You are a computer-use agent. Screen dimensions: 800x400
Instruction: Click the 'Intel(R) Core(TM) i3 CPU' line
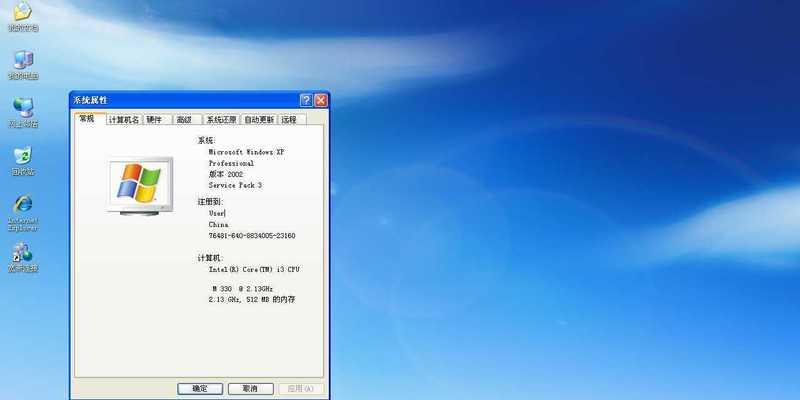254,269
